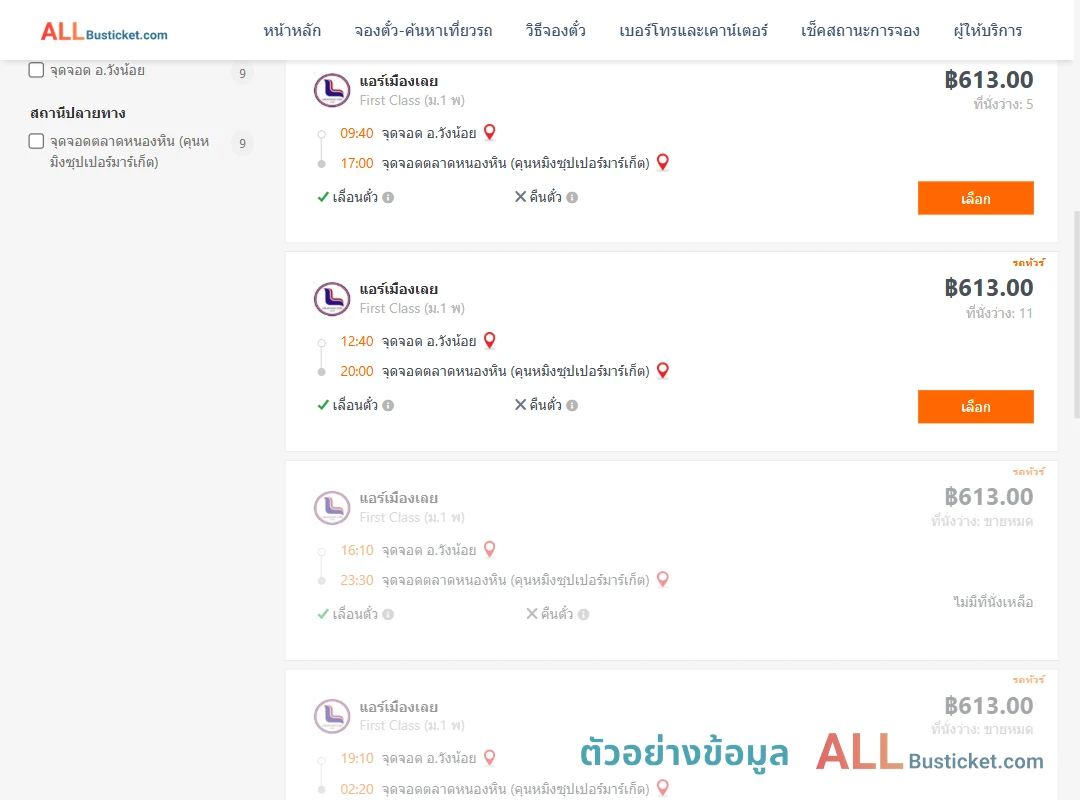Click operator logo on the 16:10 trip
The image size is (1080, 800).
pos(332,507)
